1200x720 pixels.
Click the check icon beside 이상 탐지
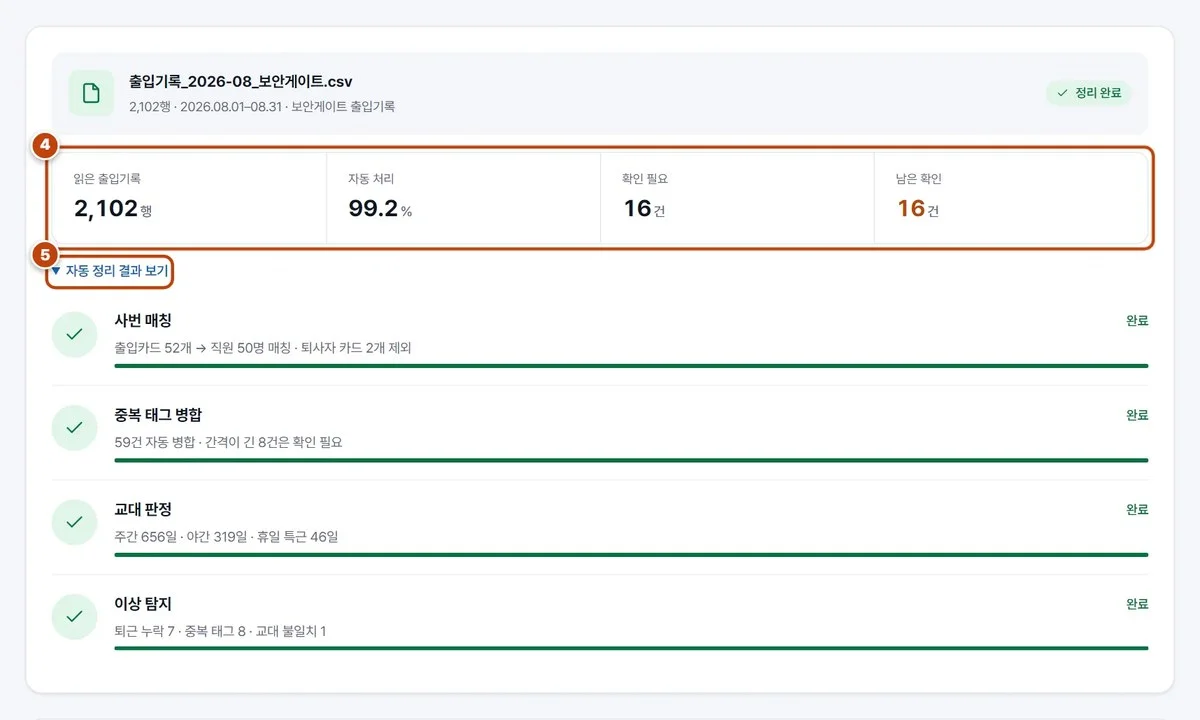74,617
